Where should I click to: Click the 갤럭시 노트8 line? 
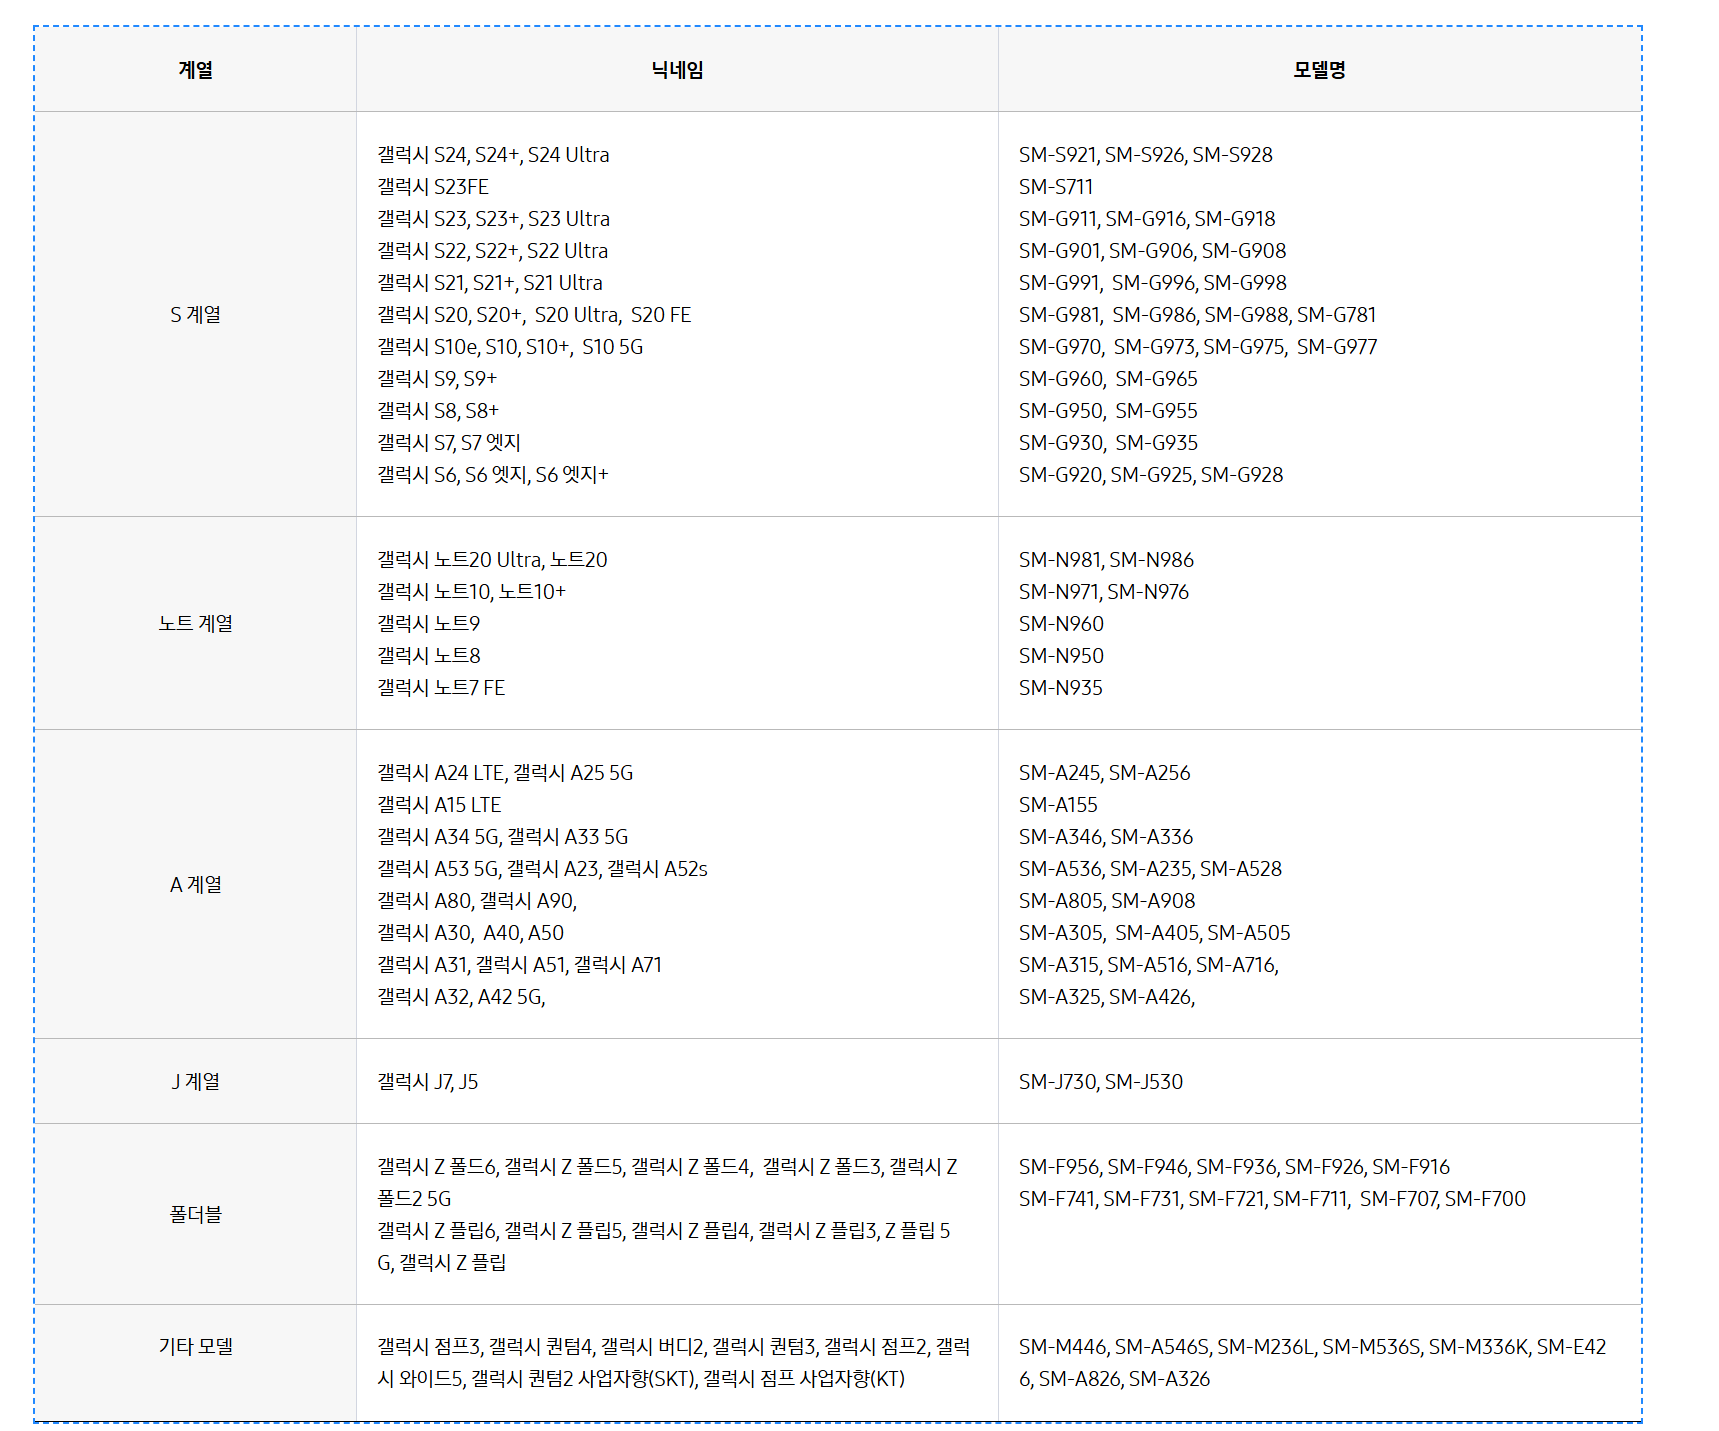click(x=428, y=656)
